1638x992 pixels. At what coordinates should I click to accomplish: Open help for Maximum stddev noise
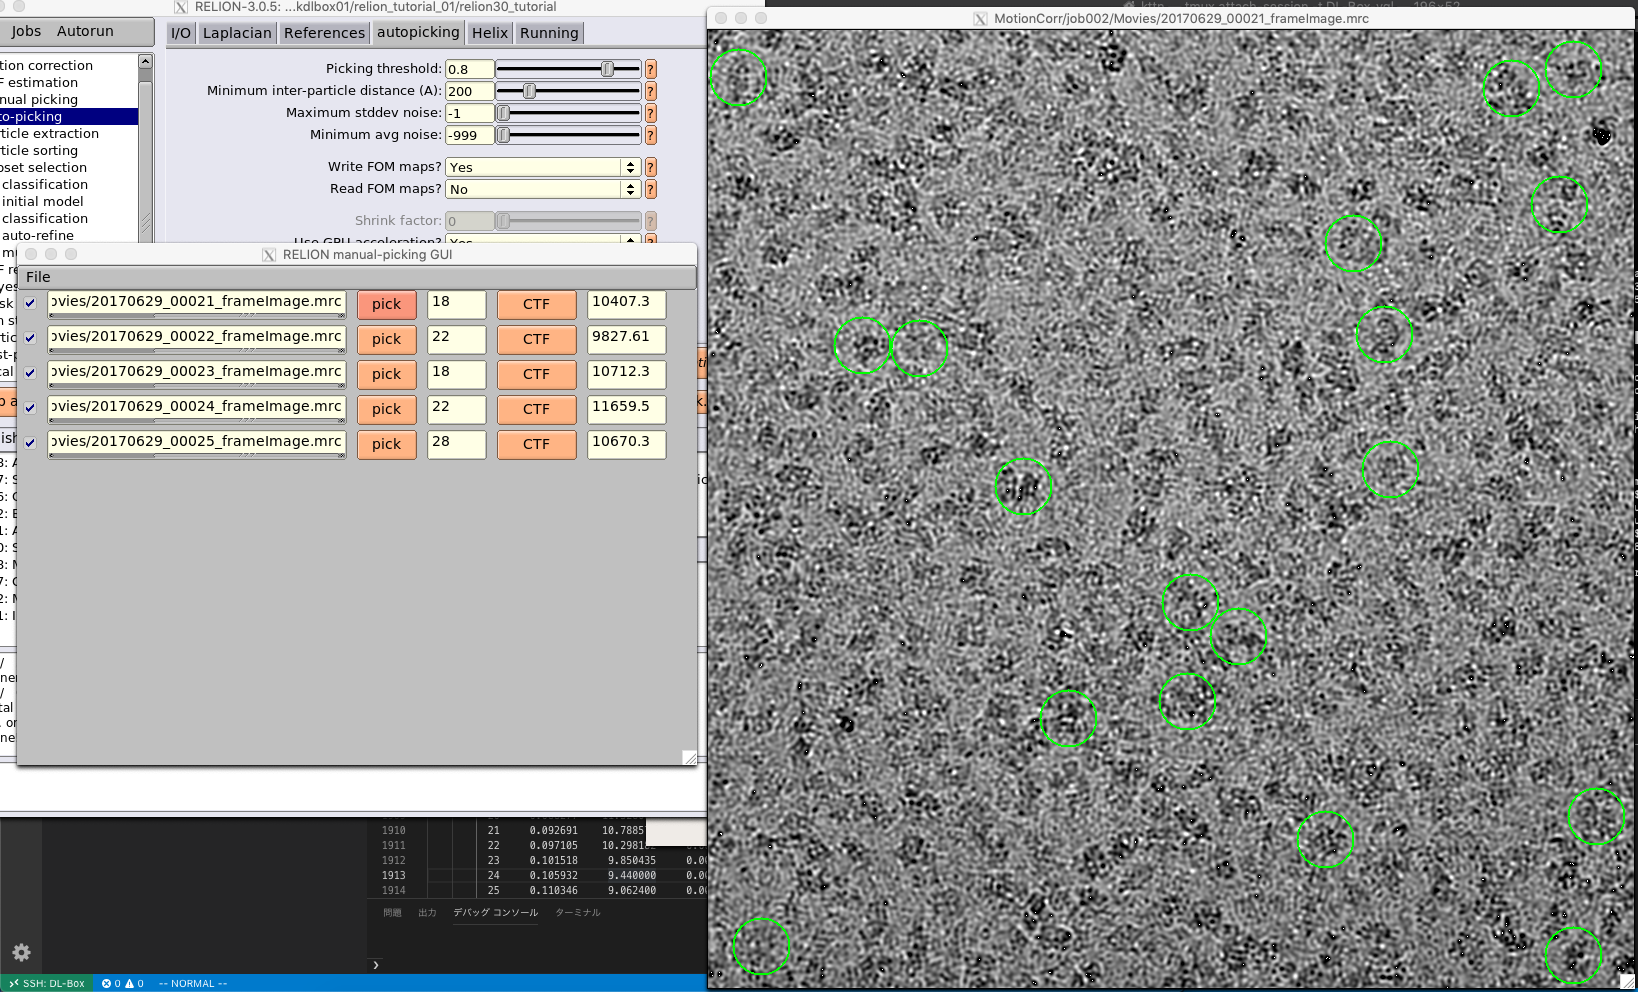tap(651, 113)
